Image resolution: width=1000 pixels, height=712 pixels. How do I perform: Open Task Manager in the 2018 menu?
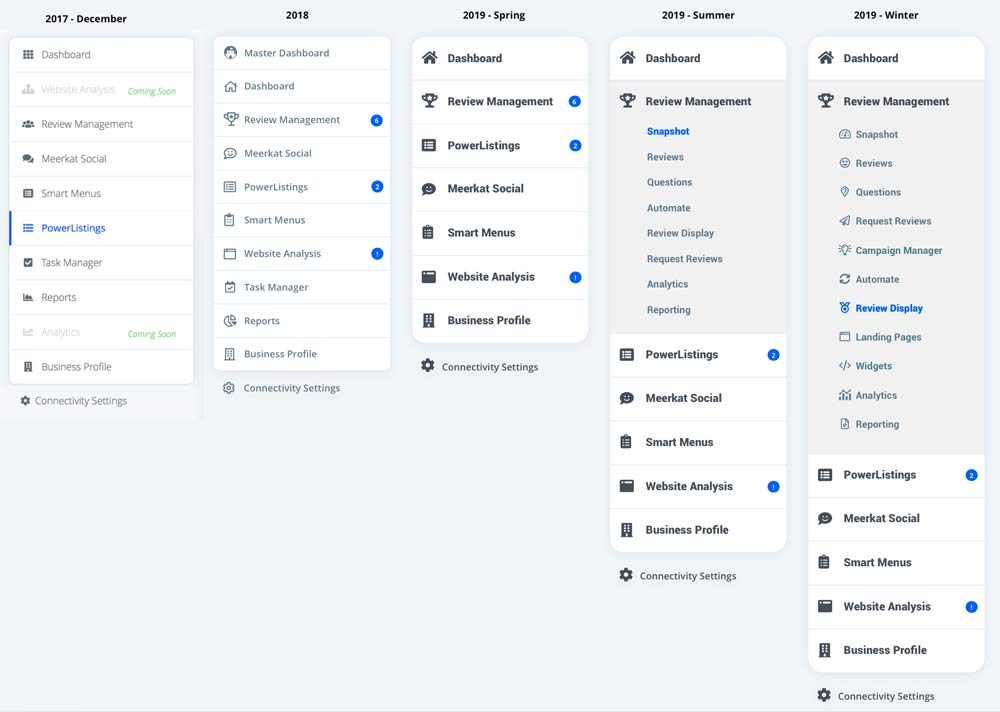click(x=302, y=287)
